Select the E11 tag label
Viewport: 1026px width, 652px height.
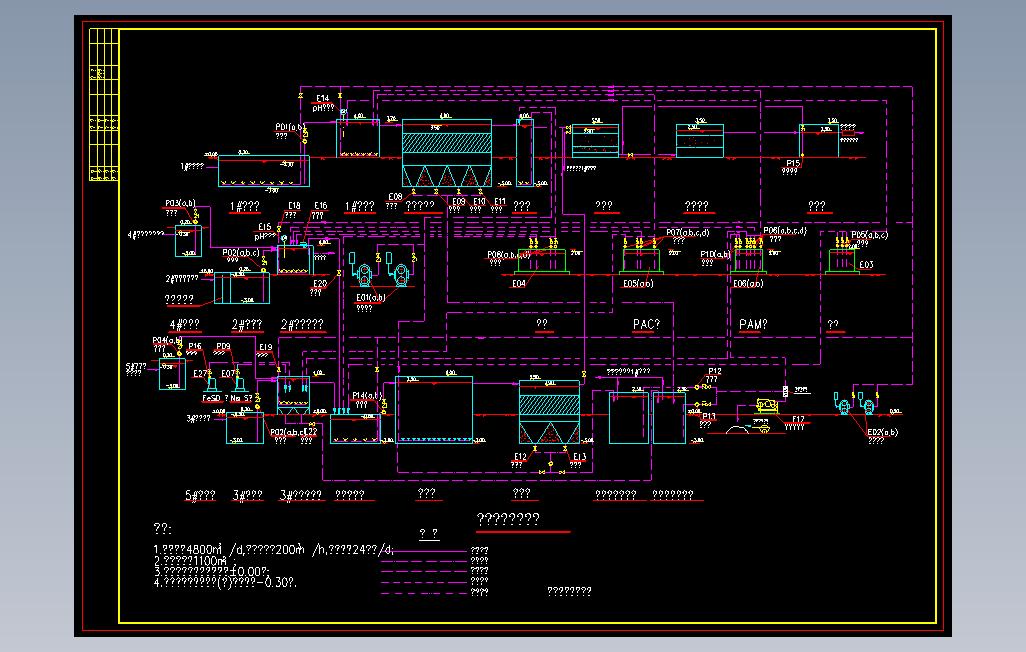pyautogui.click(x=500, y=202)
